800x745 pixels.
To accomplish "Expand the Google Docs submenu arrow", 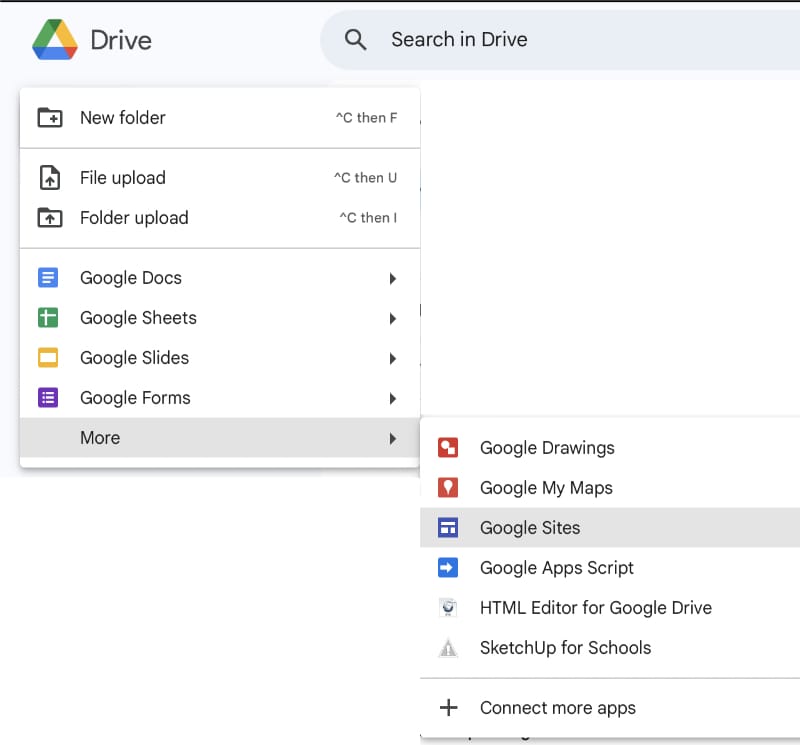I will (393, 278).
